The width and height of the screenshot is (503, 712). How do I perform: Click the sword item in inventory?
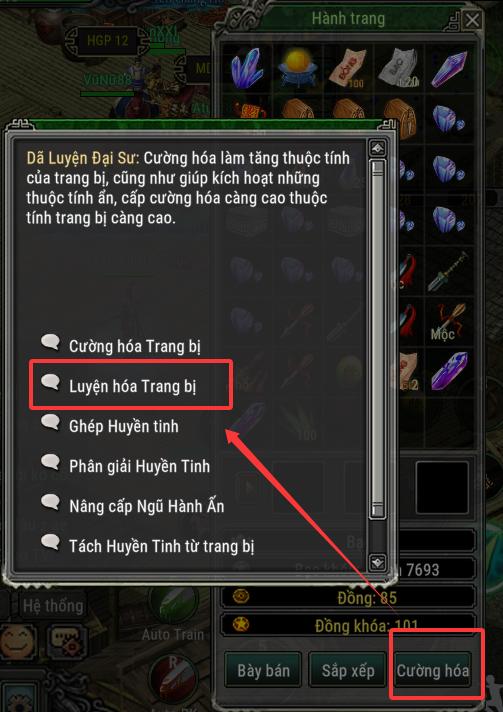tap(449, 272)
